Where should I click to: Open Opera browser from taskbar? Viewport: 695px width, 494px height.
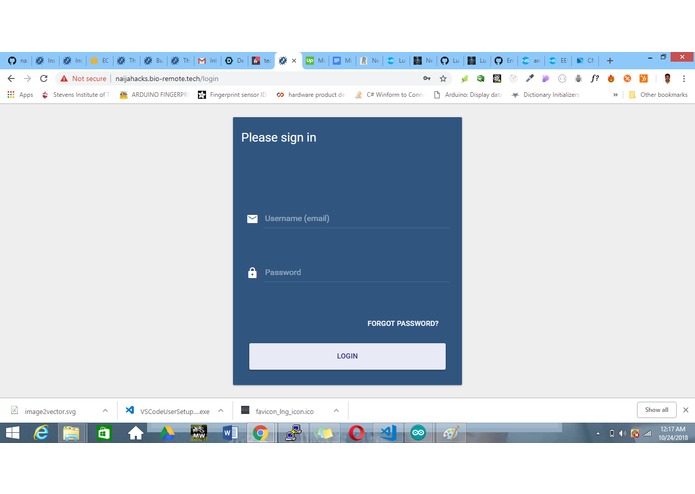[356, 433]
